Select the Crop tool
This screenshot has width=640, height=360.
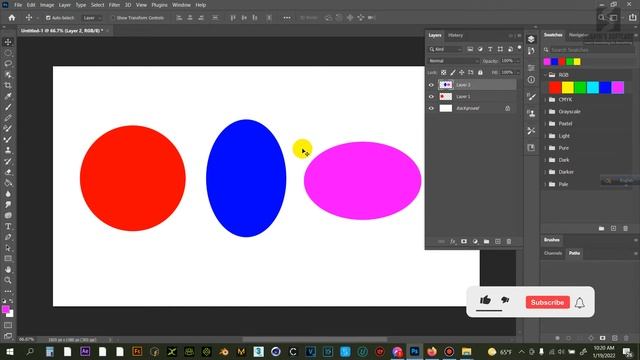[8, 85]
